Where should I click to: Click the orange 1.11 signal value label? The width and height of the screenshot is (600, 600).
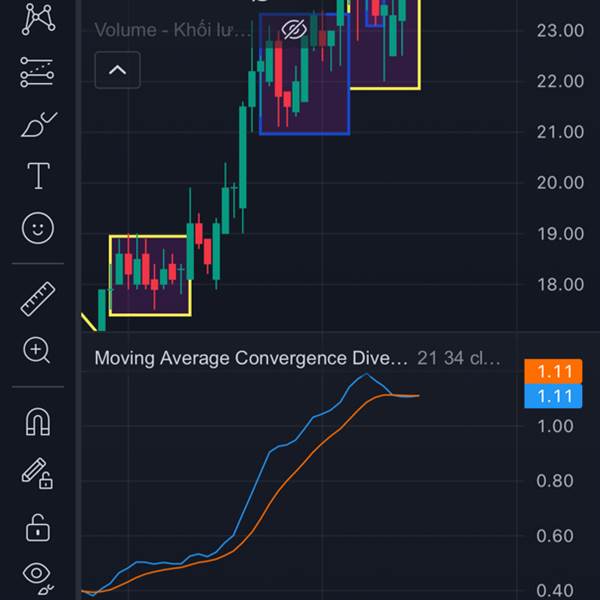click(x=553, y=371)
